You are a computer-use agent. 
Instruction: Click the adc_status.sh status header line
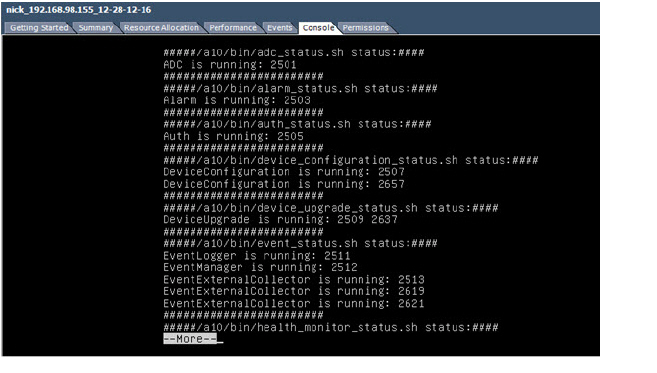pos(294,52)
